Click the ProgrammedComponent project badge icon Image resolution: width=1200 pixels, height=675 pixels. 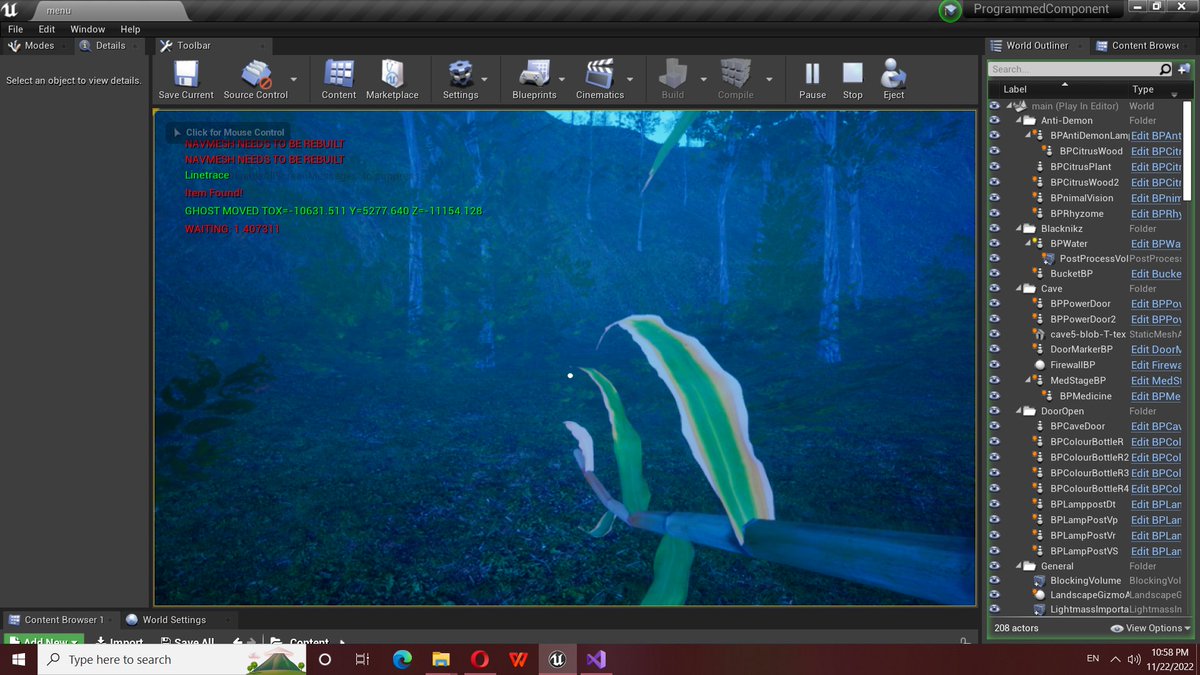(950, 10)
